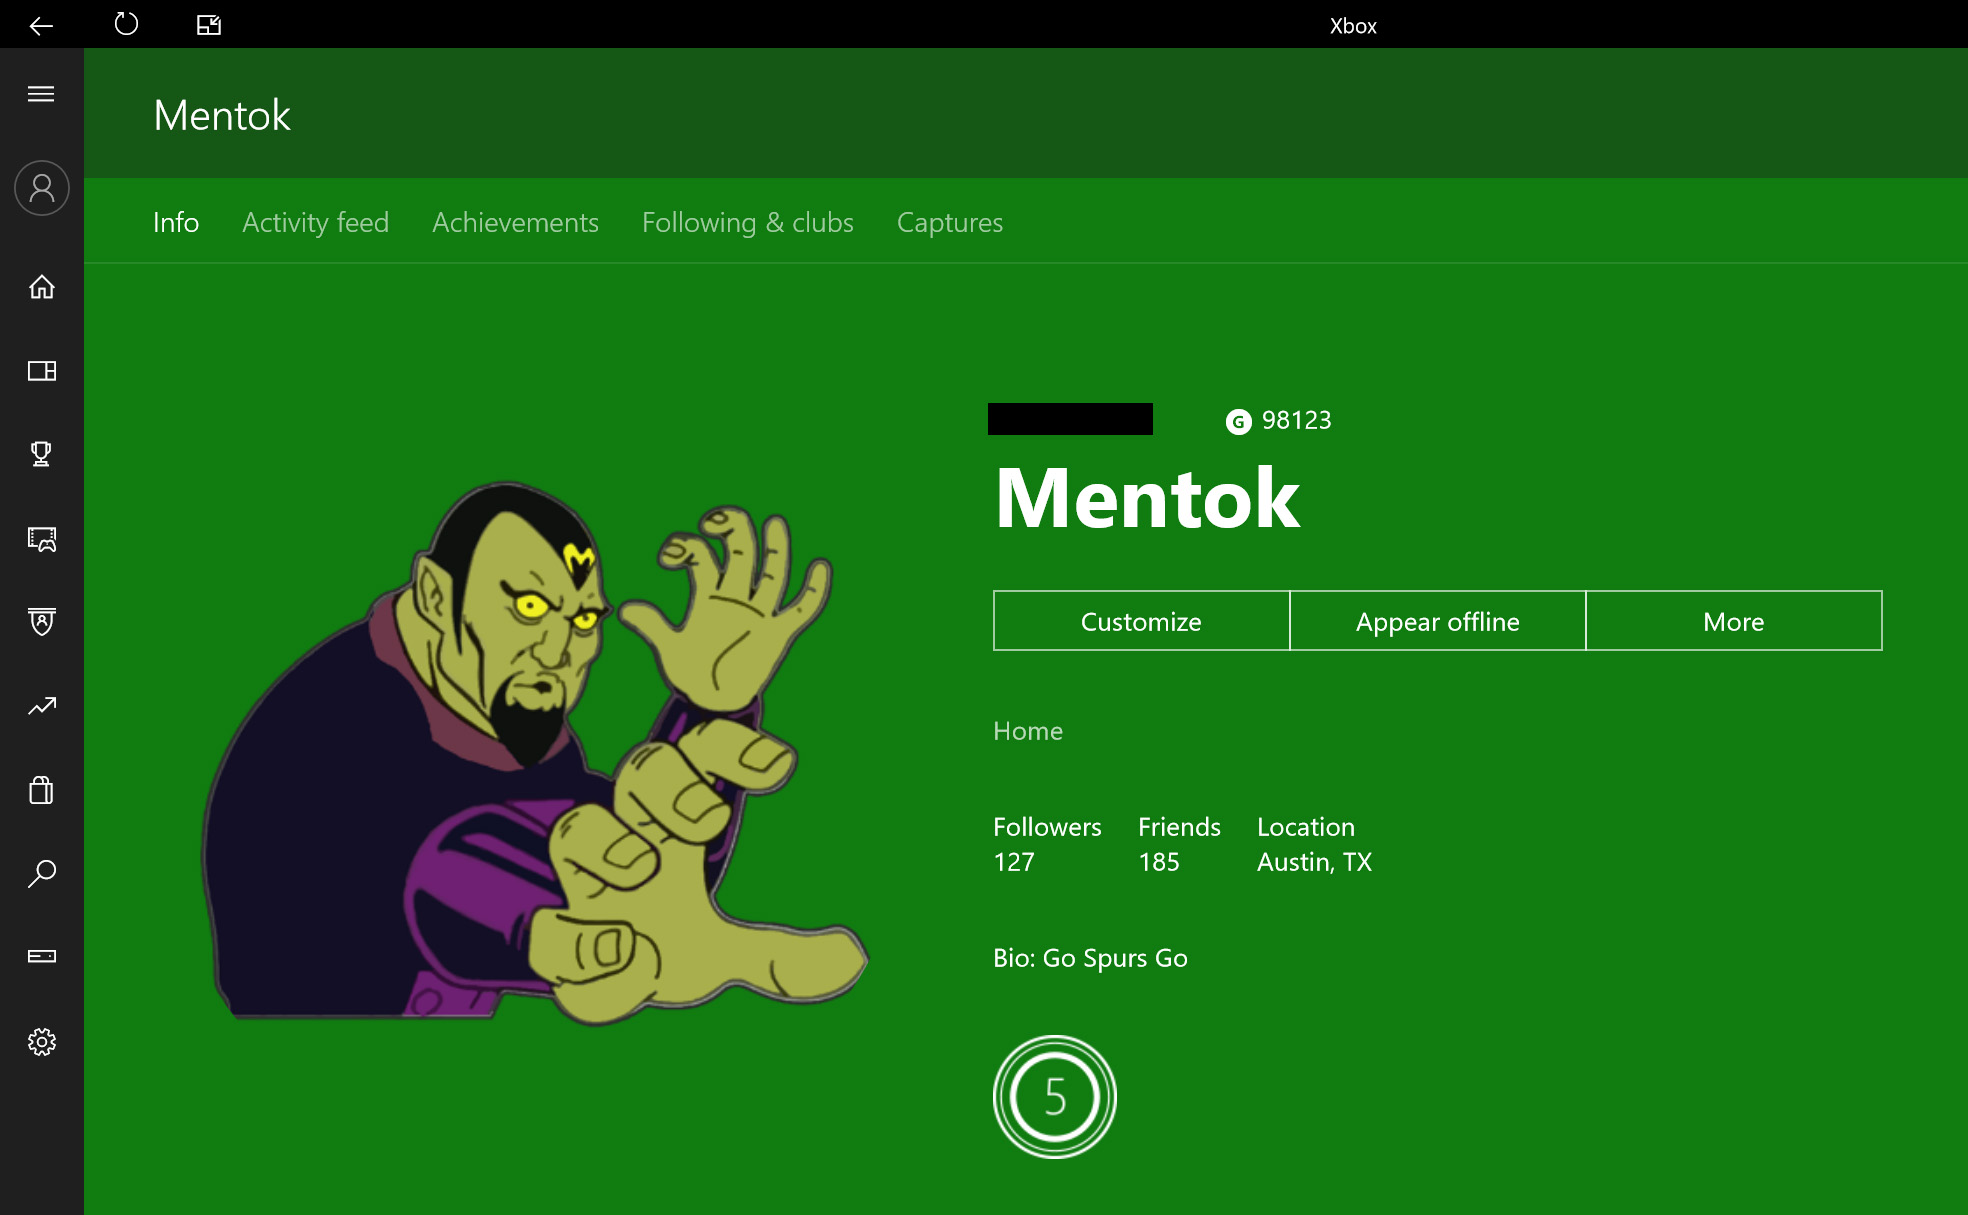Open the Settings gear in the sidebar

click(x=41, y=1042)
